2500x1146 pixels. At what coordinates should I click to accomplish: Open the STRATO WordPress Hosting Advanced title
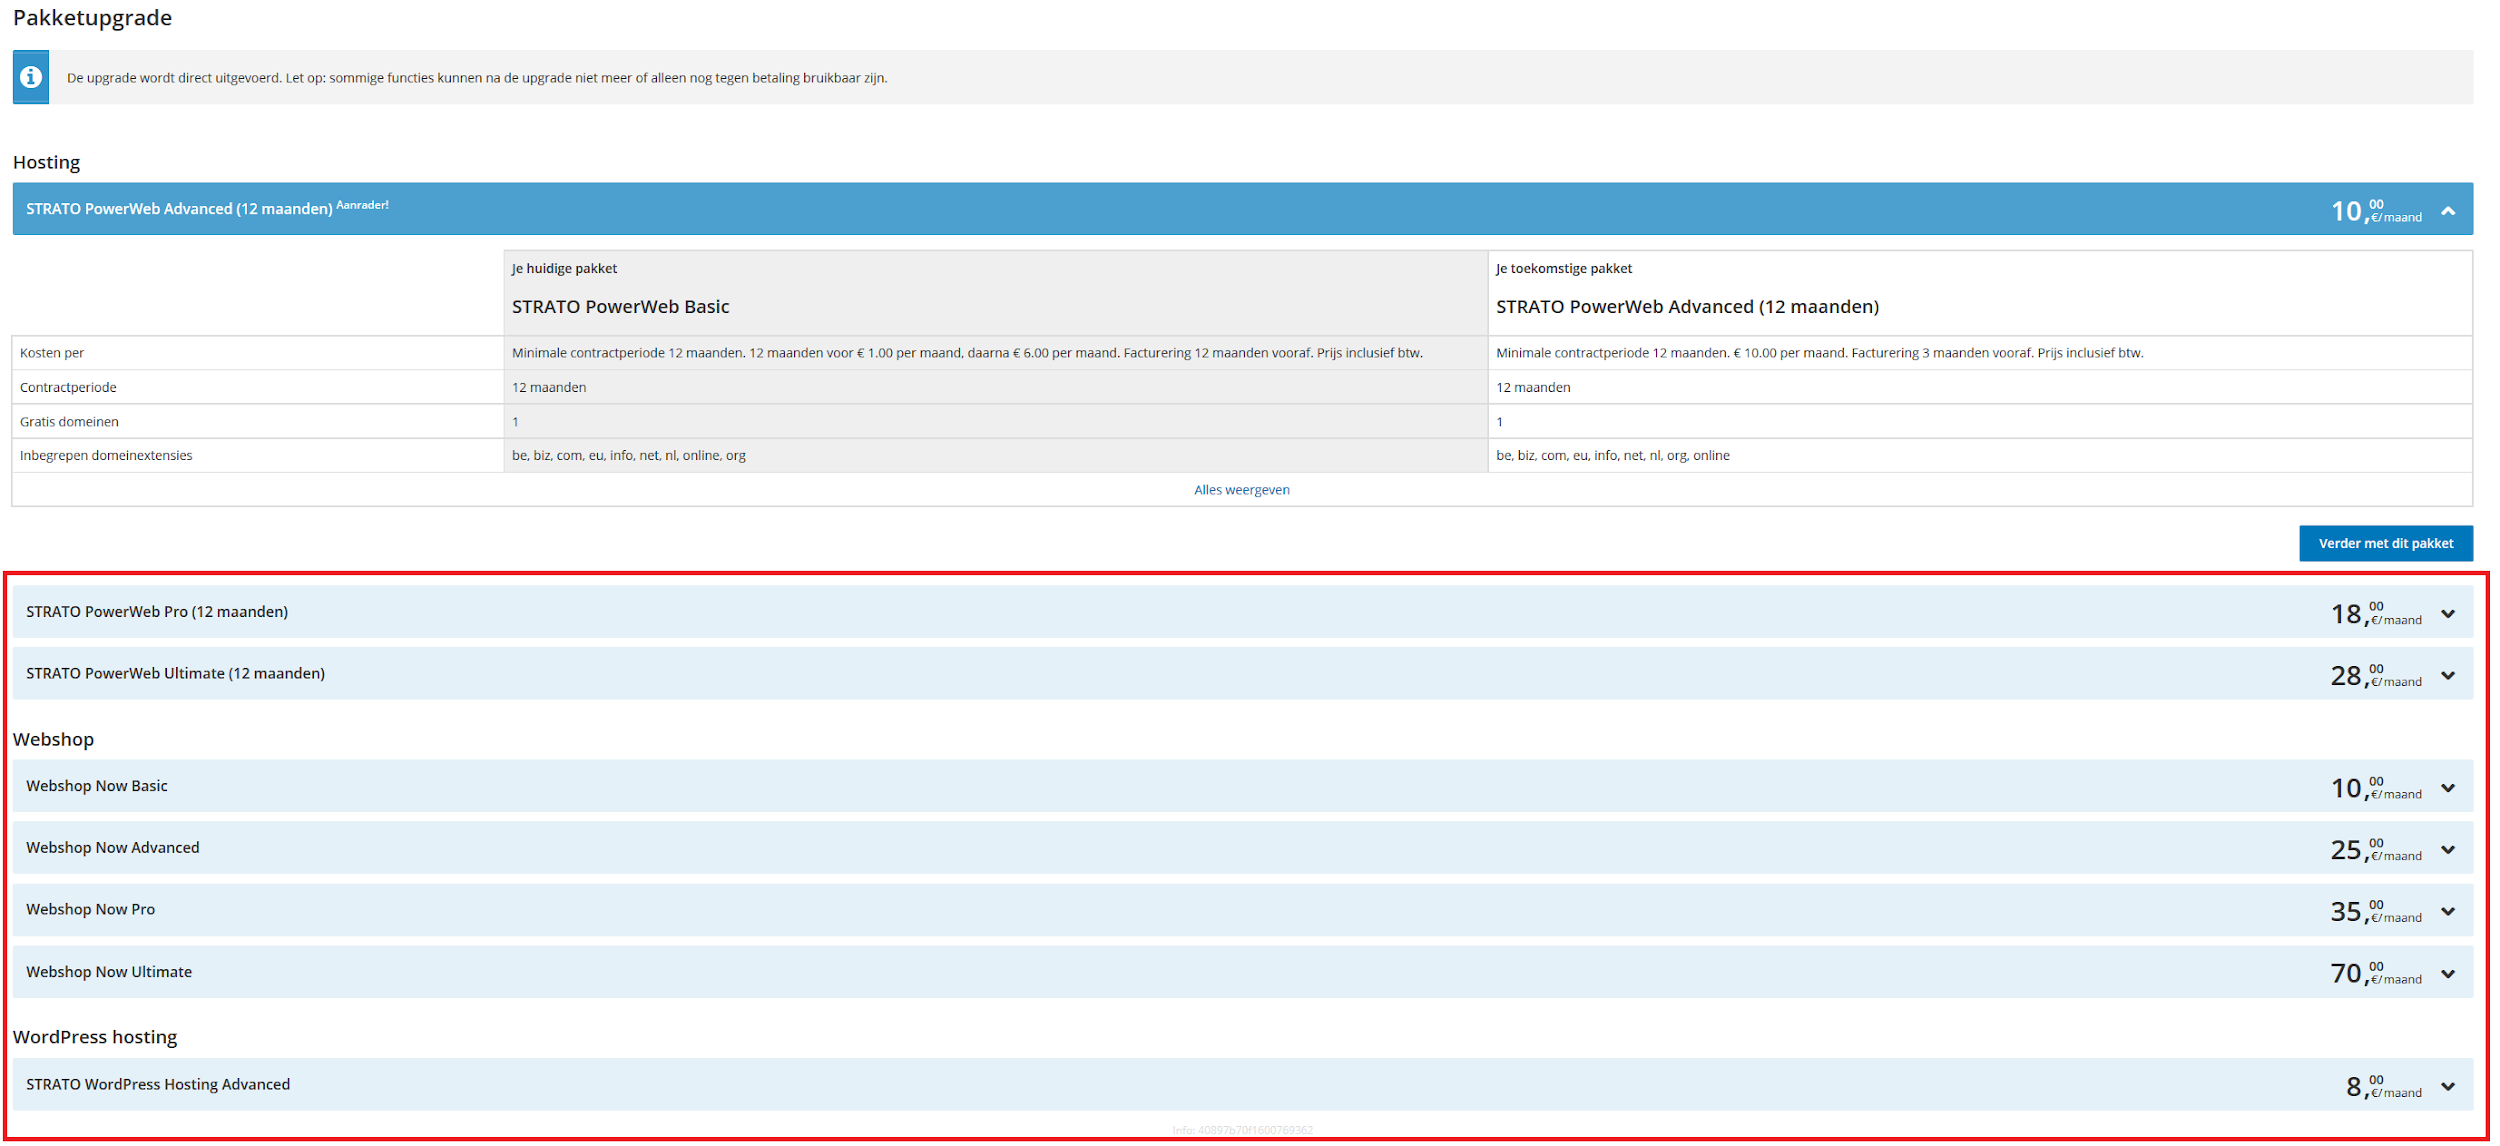point(158,1085)
